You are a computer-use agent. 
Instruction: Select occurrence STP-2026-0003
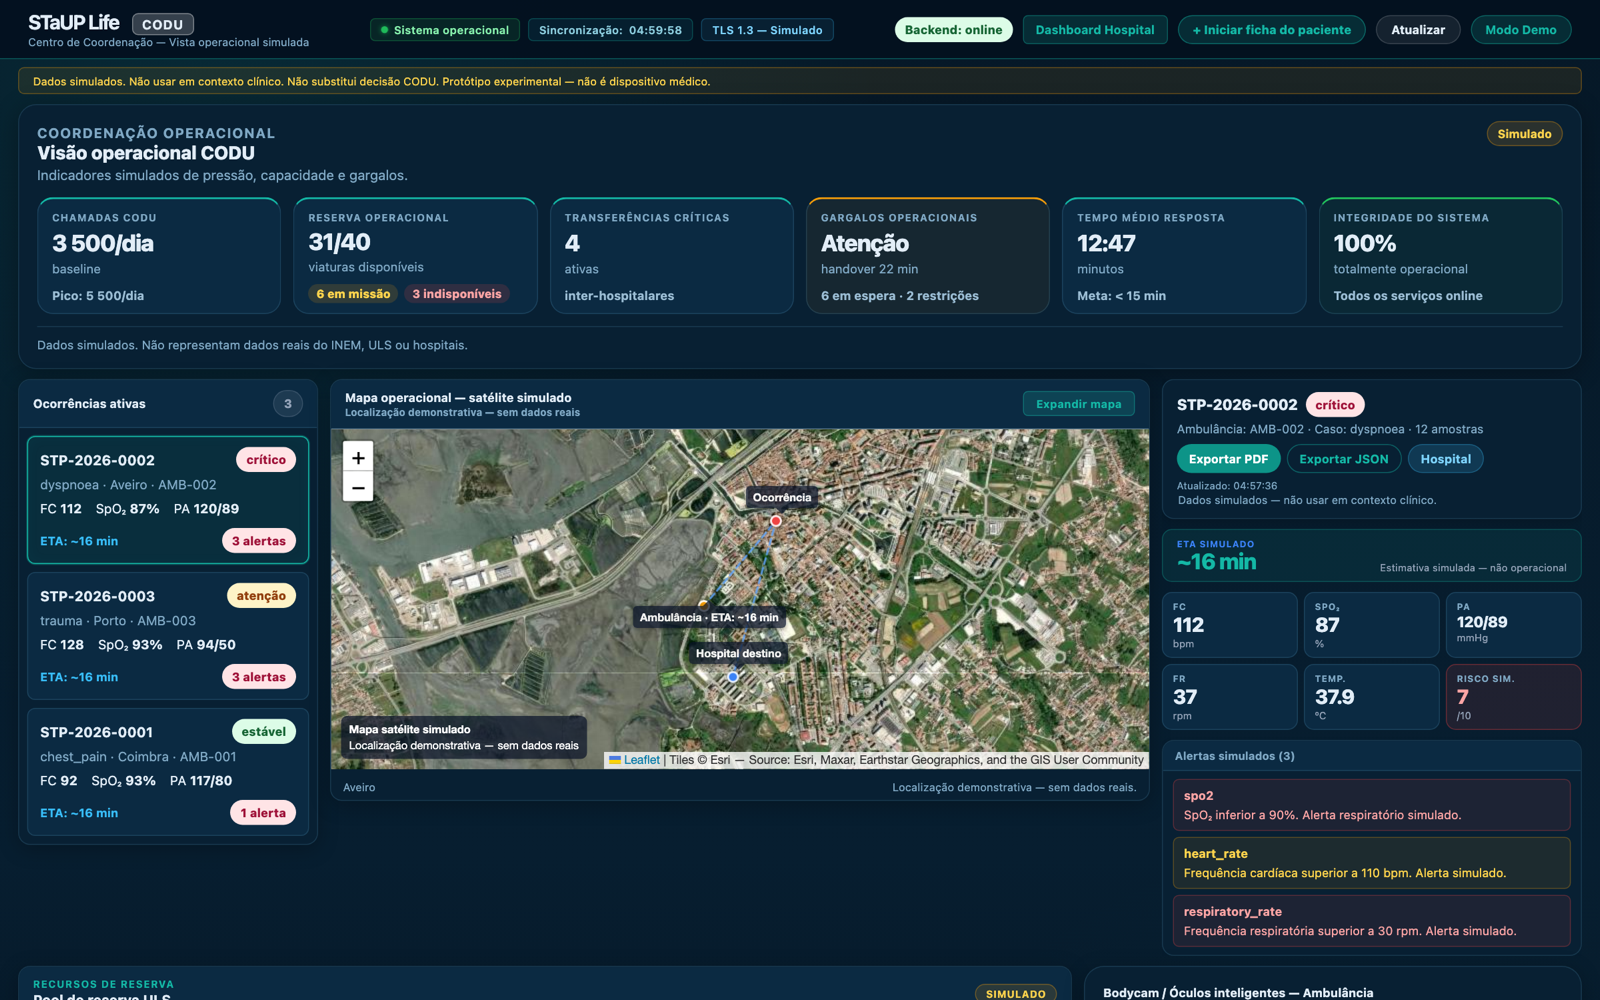tap(168, 636)
